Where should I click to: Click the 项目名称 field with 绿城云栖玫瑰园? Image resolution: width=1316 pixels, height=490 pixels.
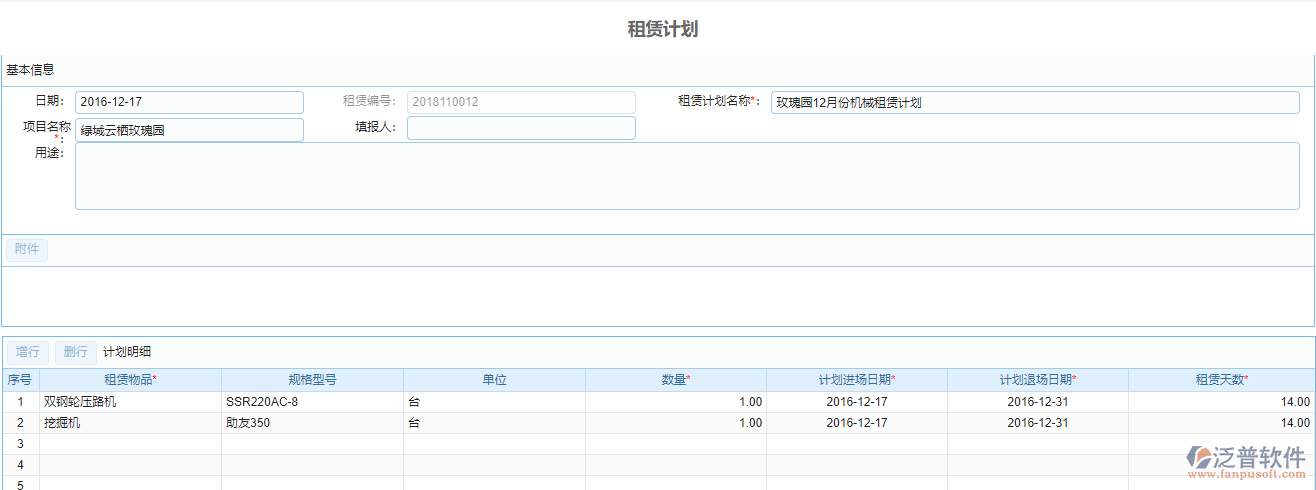[189, 130]
